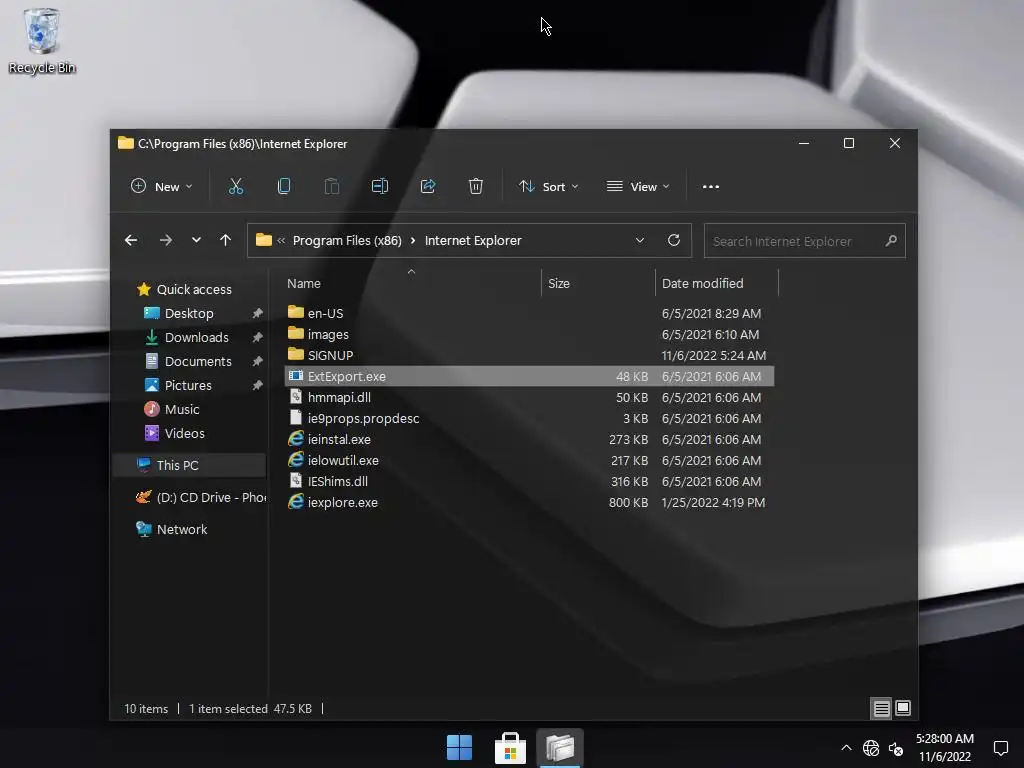The height and width of the screenshot is (768, 1024).
Task: Select the images folder row
Action: coord(529,334)
